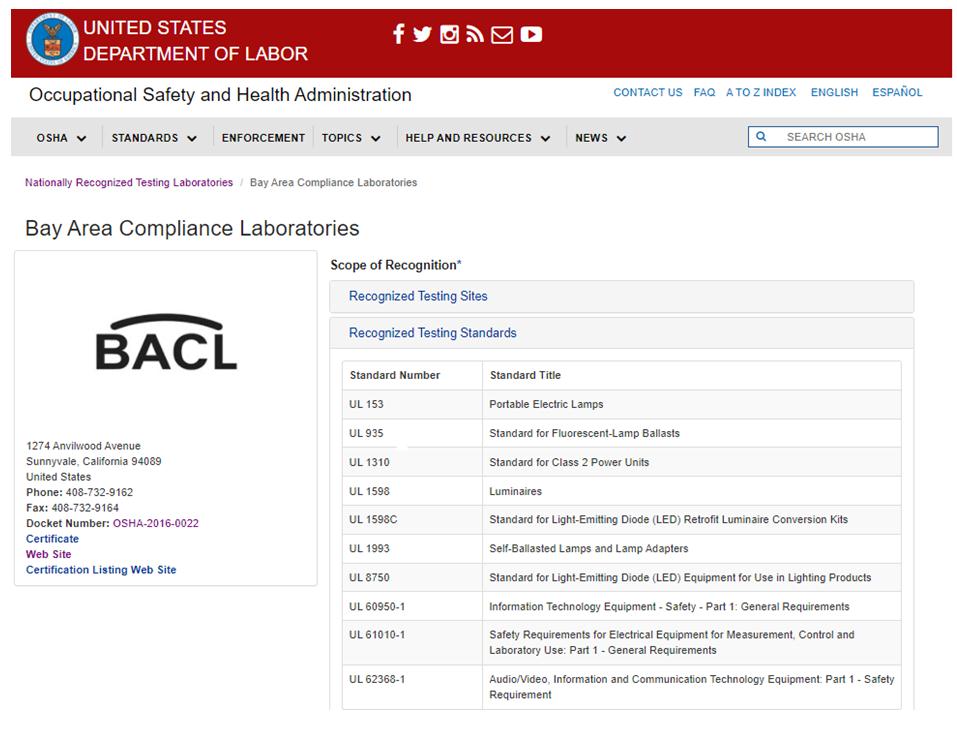Open the Twitter bird icon
Viewport: 957px width, 740px height.
(x=422, y=34)
